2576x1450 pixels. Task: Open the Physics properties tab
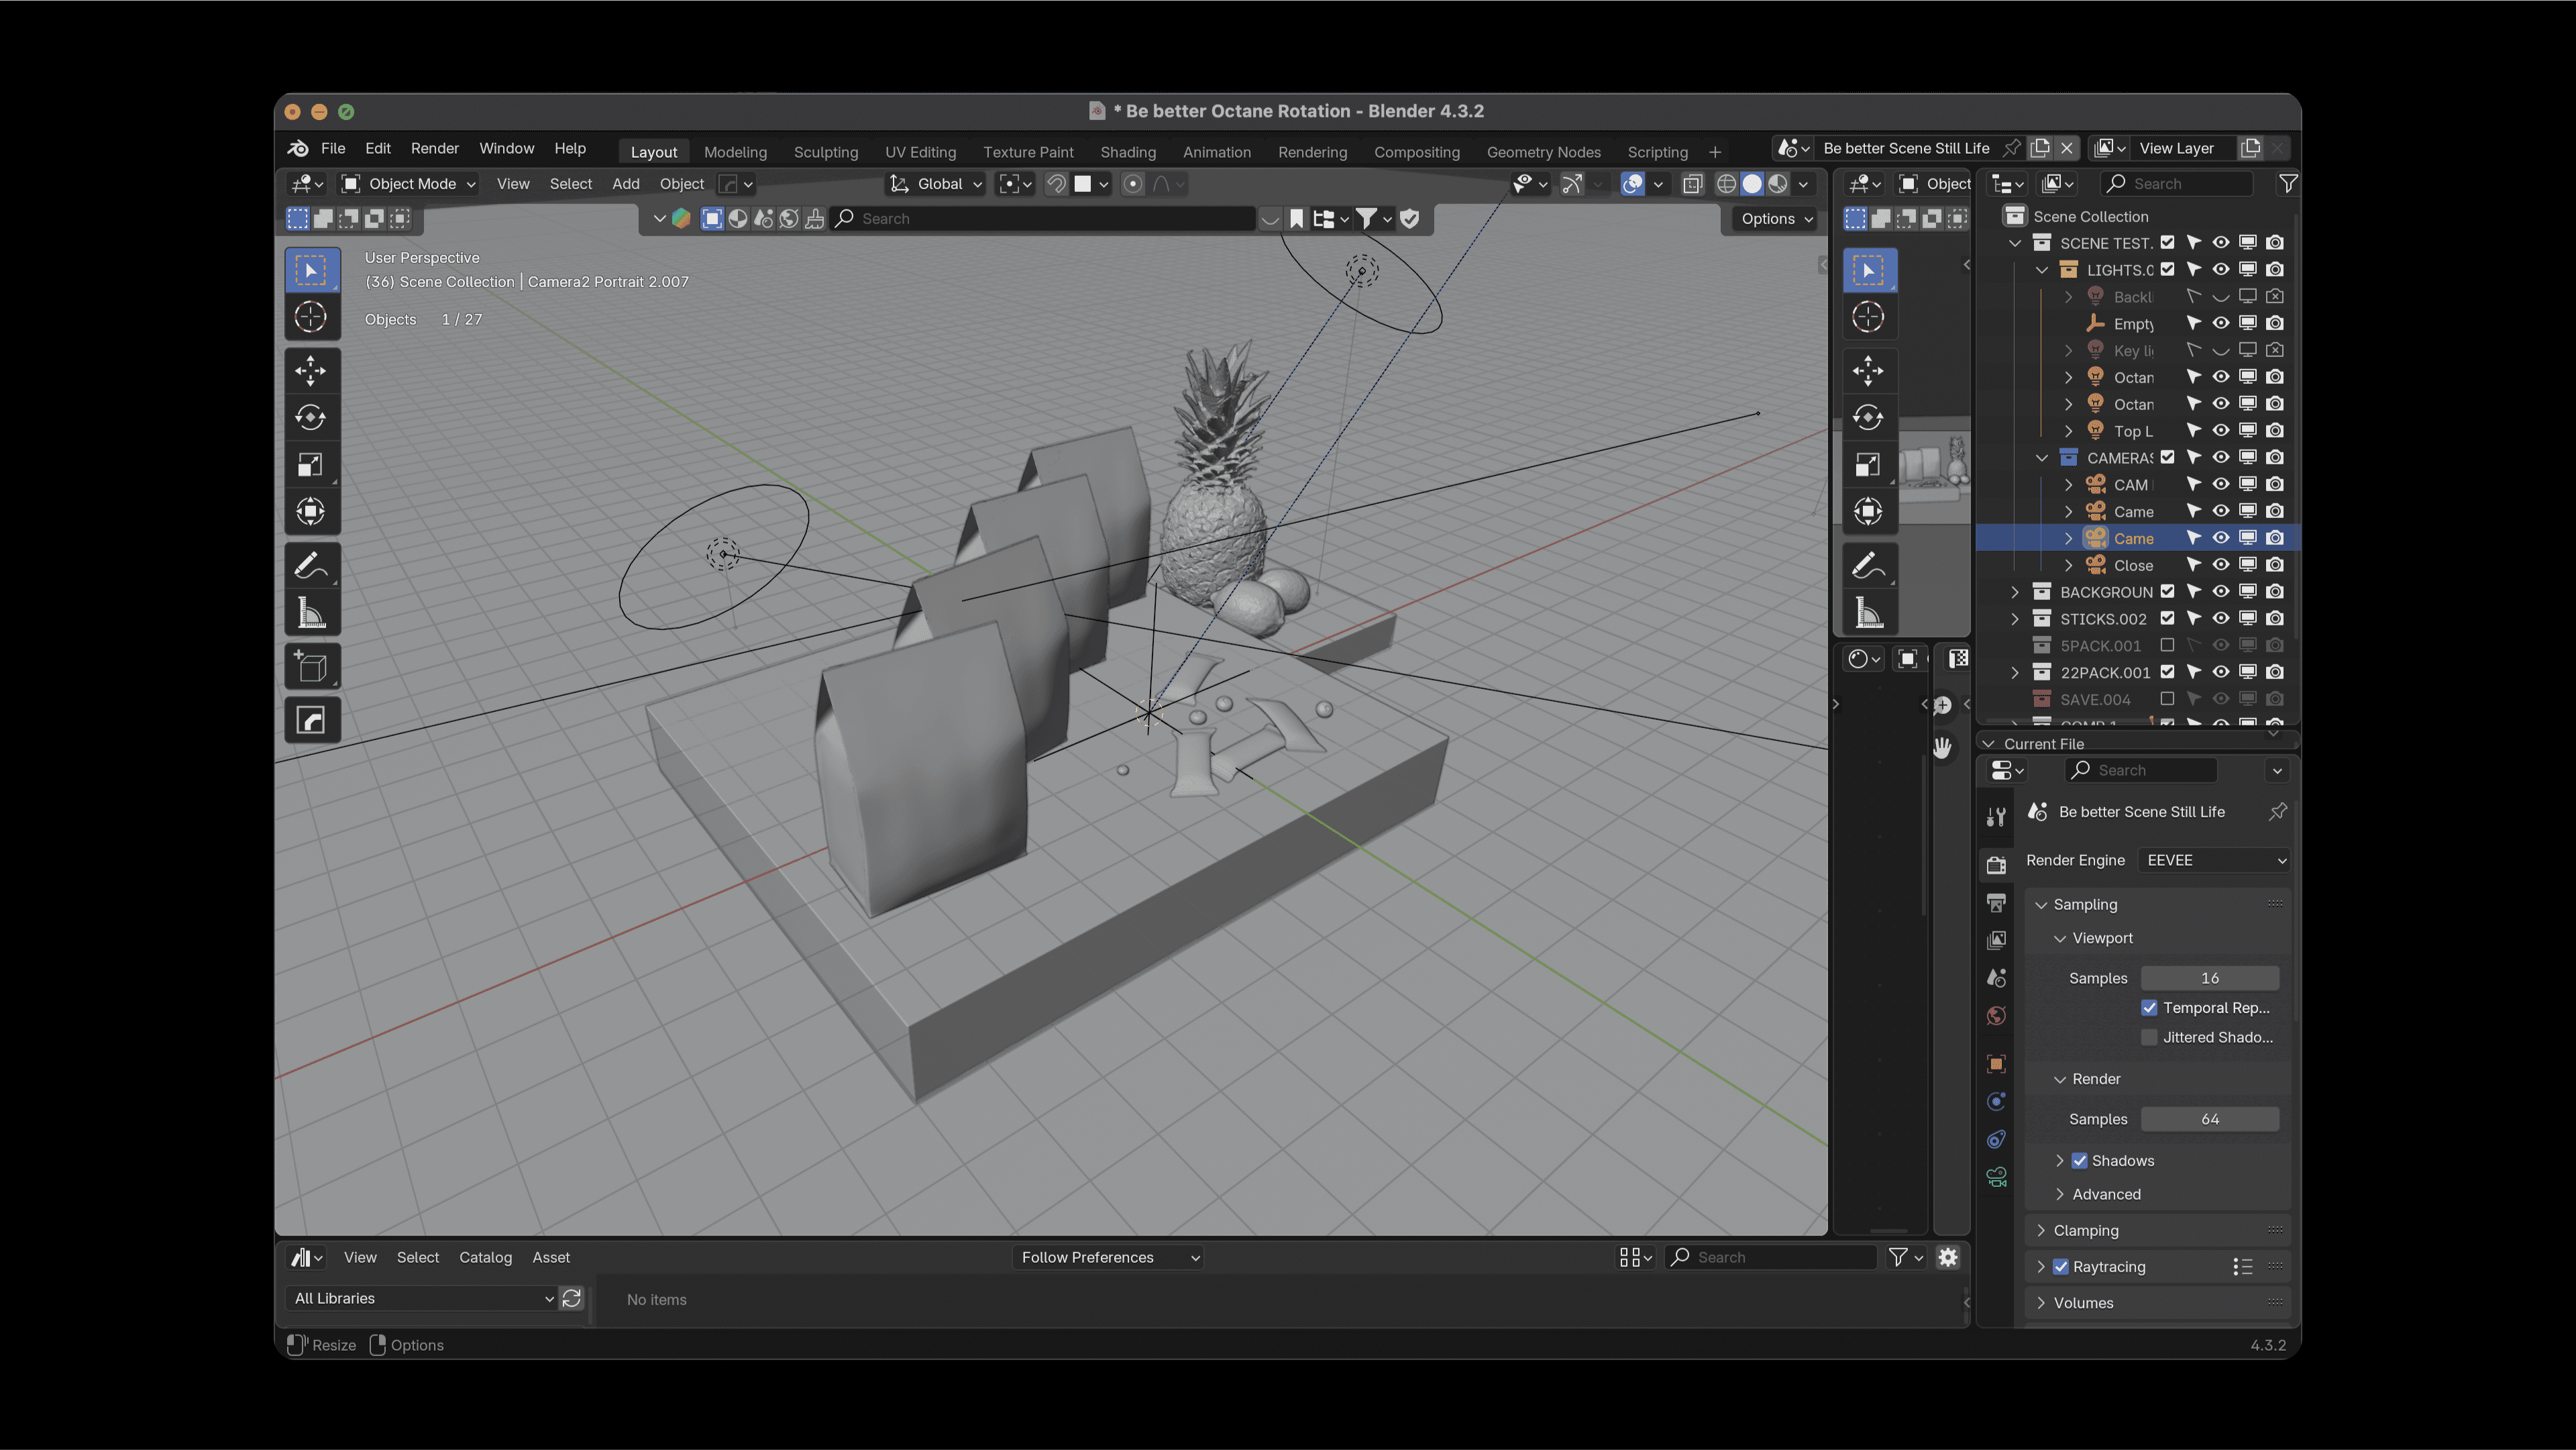point(1996,1101)
